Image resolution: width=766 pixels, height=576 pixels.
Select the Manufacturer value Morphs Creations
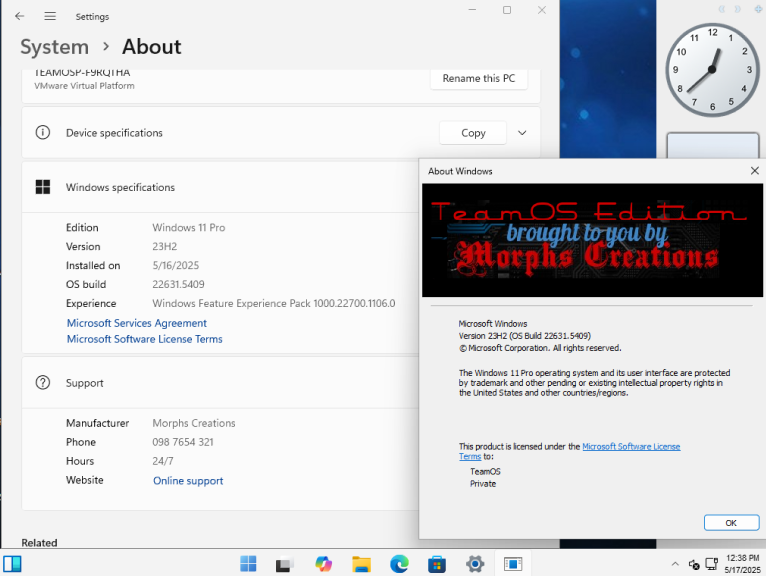point(194,423)
